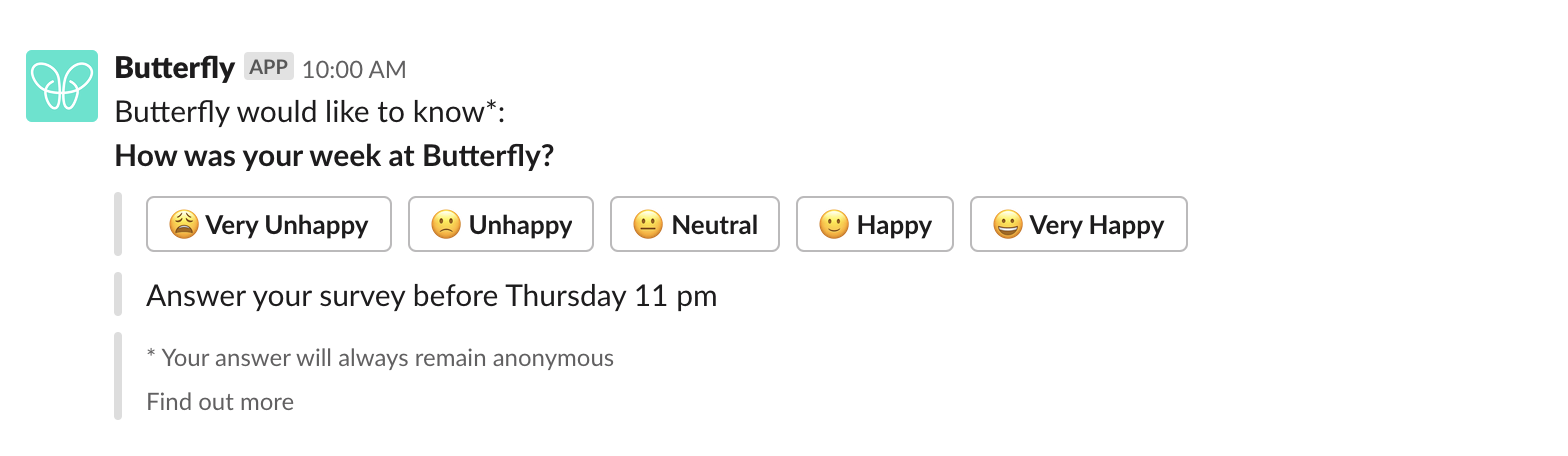Click the slightly smiling face emoji
1568x456 pixels.
(x=834, y=225)
